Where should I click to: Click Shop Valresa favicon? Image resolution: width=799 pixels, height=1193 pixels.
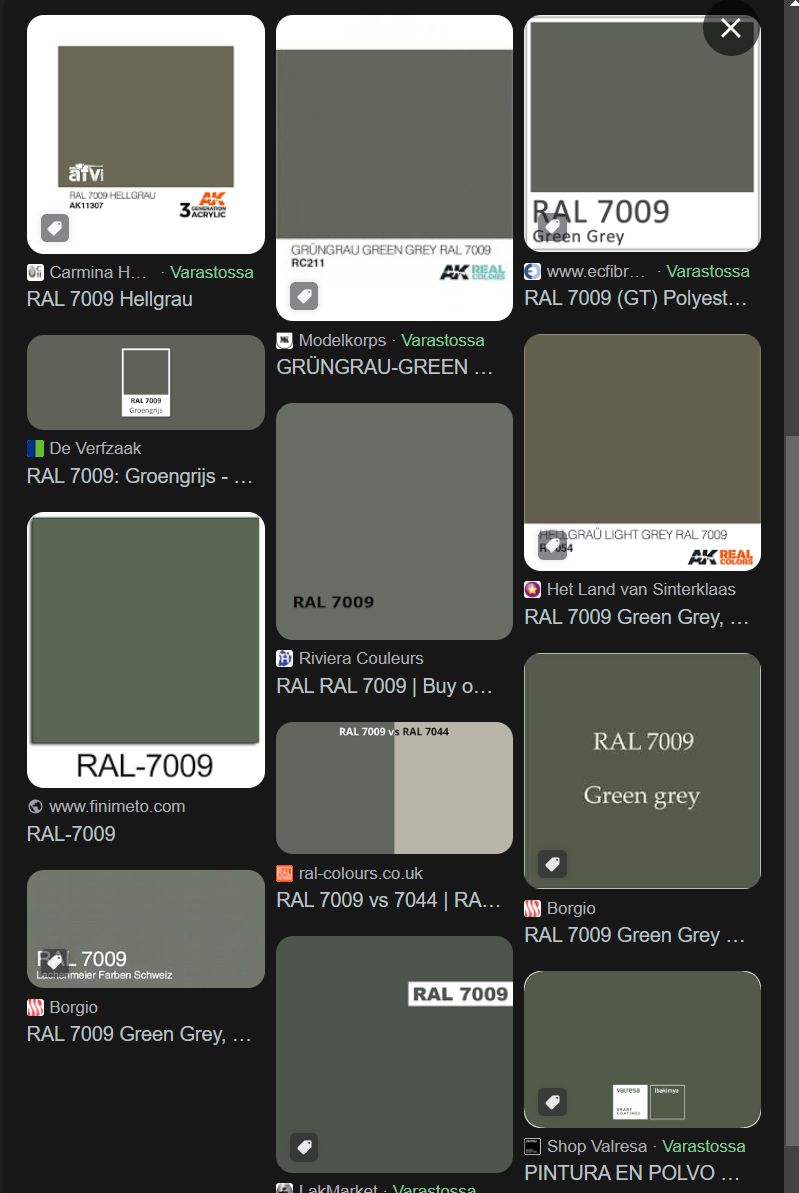coord(532,1146)
